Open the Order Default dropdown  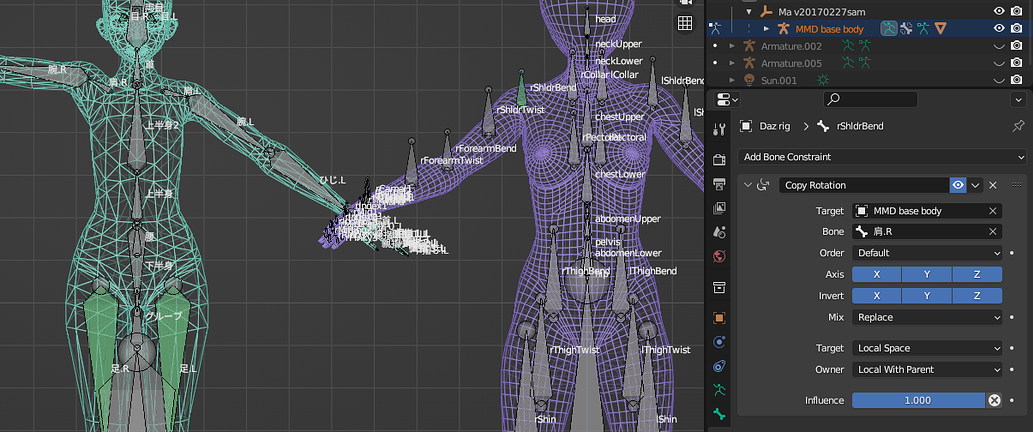tap(927, 253)
